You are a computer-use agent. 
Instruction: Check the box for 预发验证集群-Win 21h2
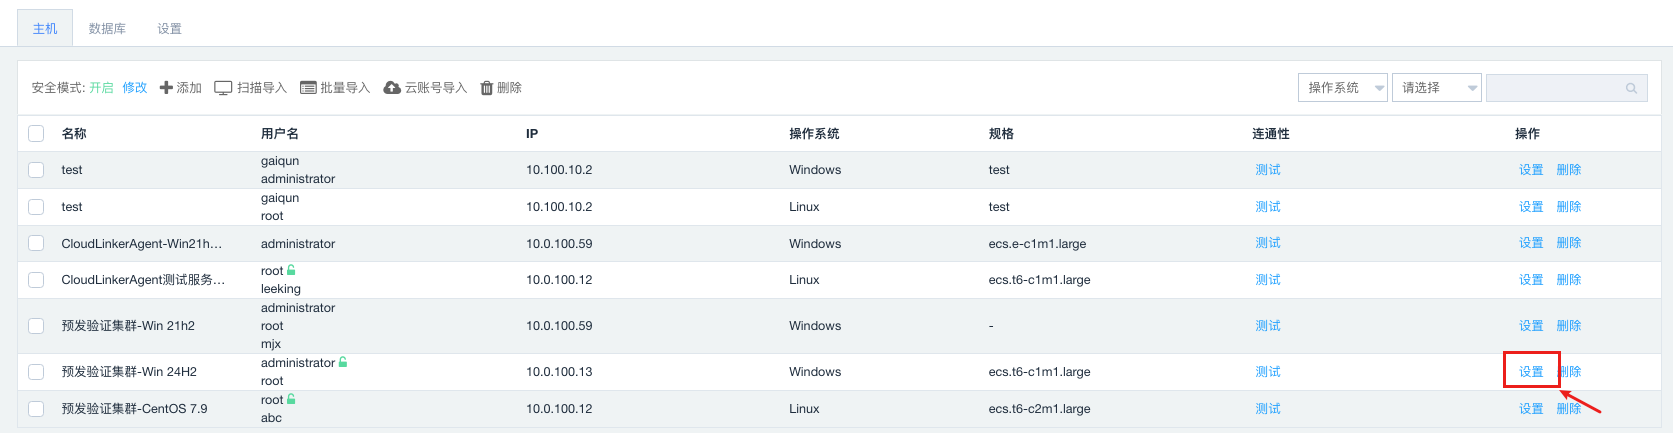coord(37,326)
